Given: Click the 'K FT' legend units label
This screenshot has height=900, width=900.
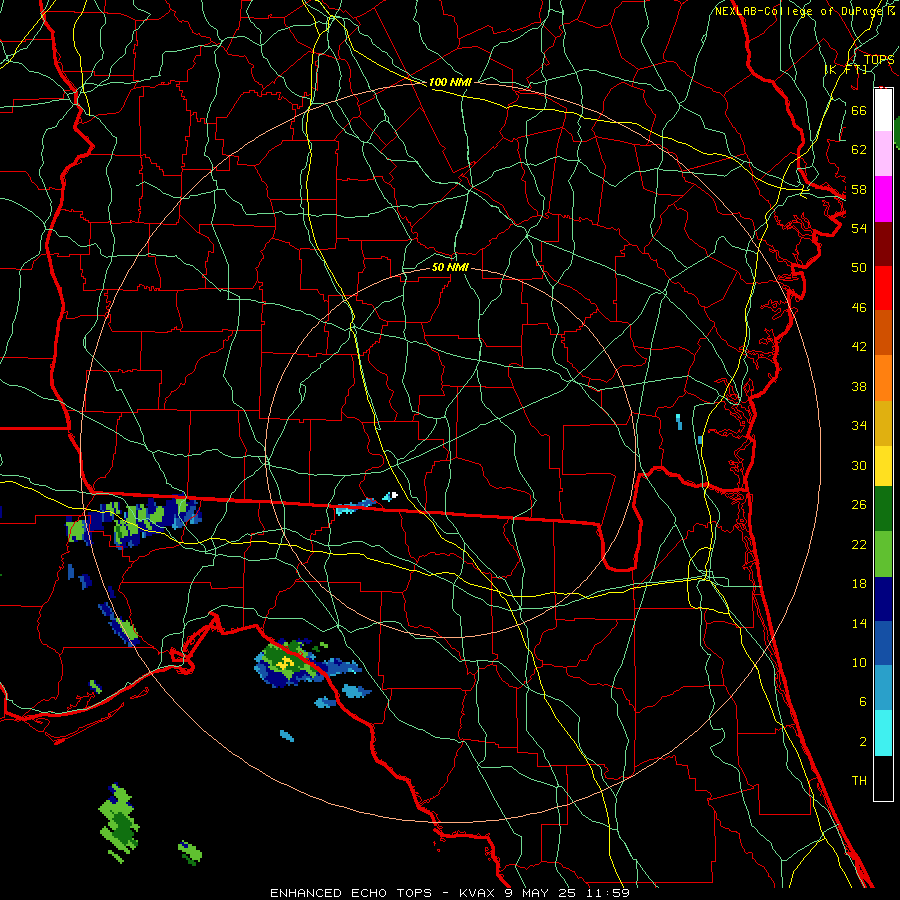Looking at the screenshot, I should coord(845,69).
